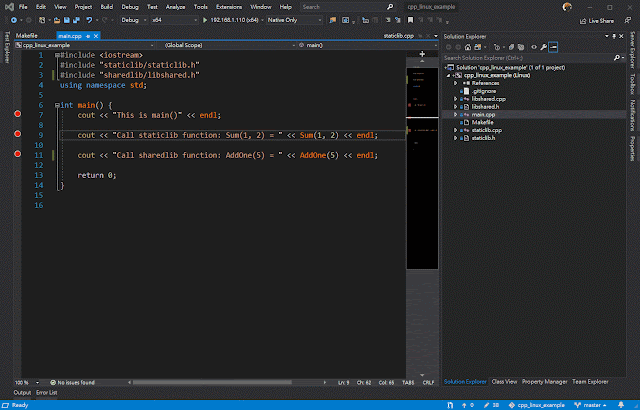The image size is (640, 410).
Task: Open the Error List panel tab
Action: pyautogui.click(x=47, y=392)
